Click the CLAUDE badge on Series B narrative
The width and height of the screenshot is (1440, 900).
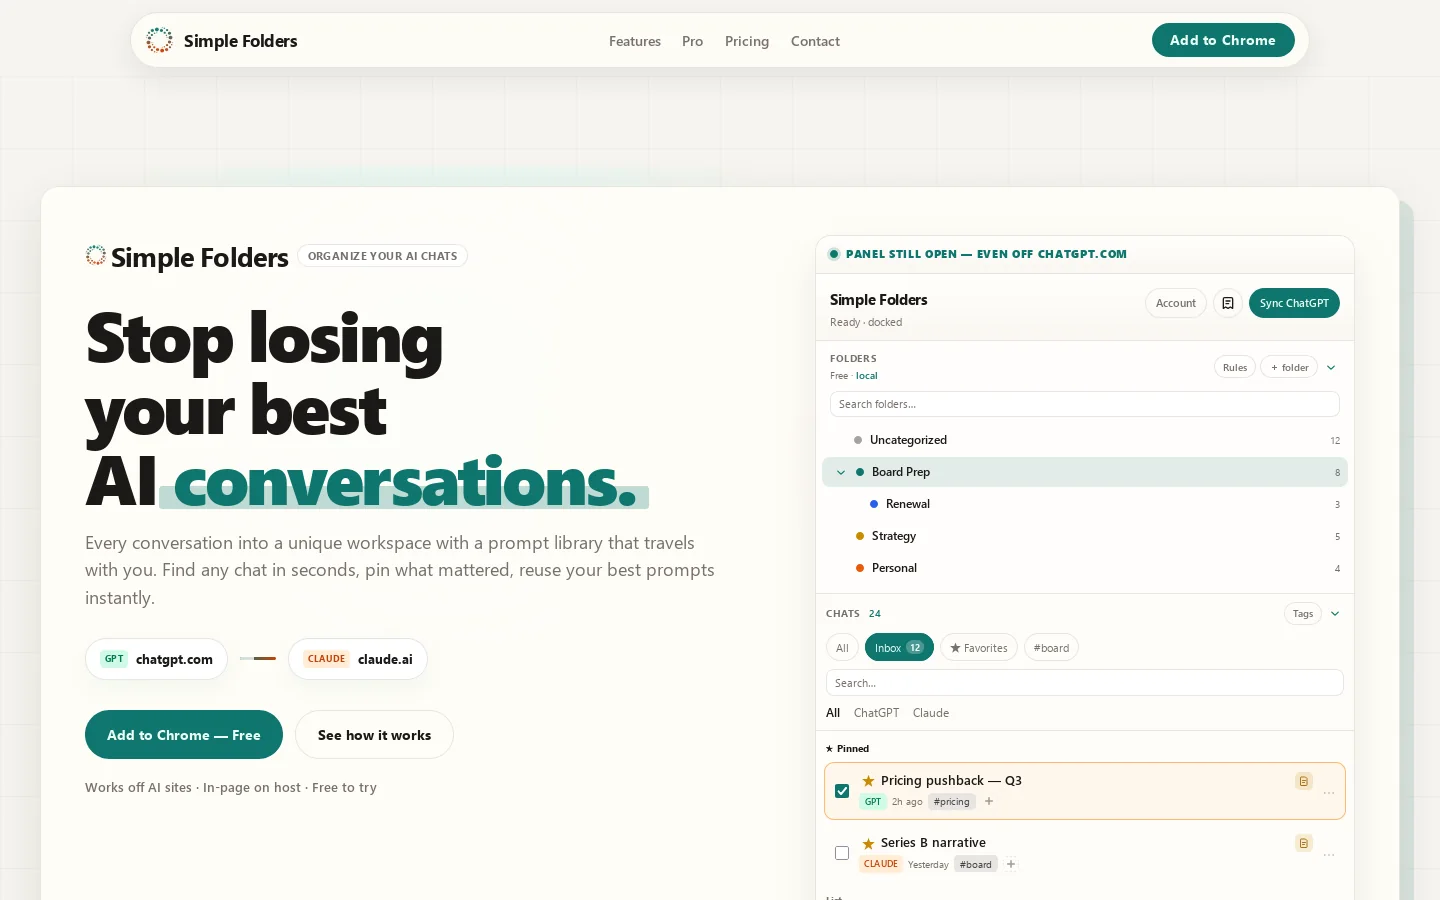click(881, 864)
